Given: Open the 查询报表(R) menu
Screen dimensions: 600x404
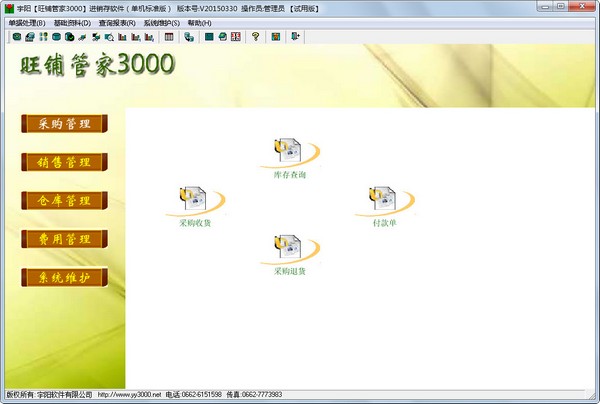Looking at the screenshot, I should 117,23.
